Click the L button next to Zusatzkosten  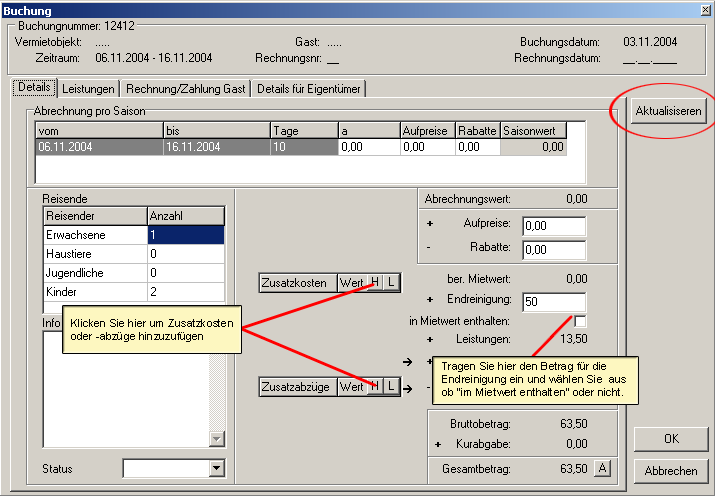(x=391, y=283)
